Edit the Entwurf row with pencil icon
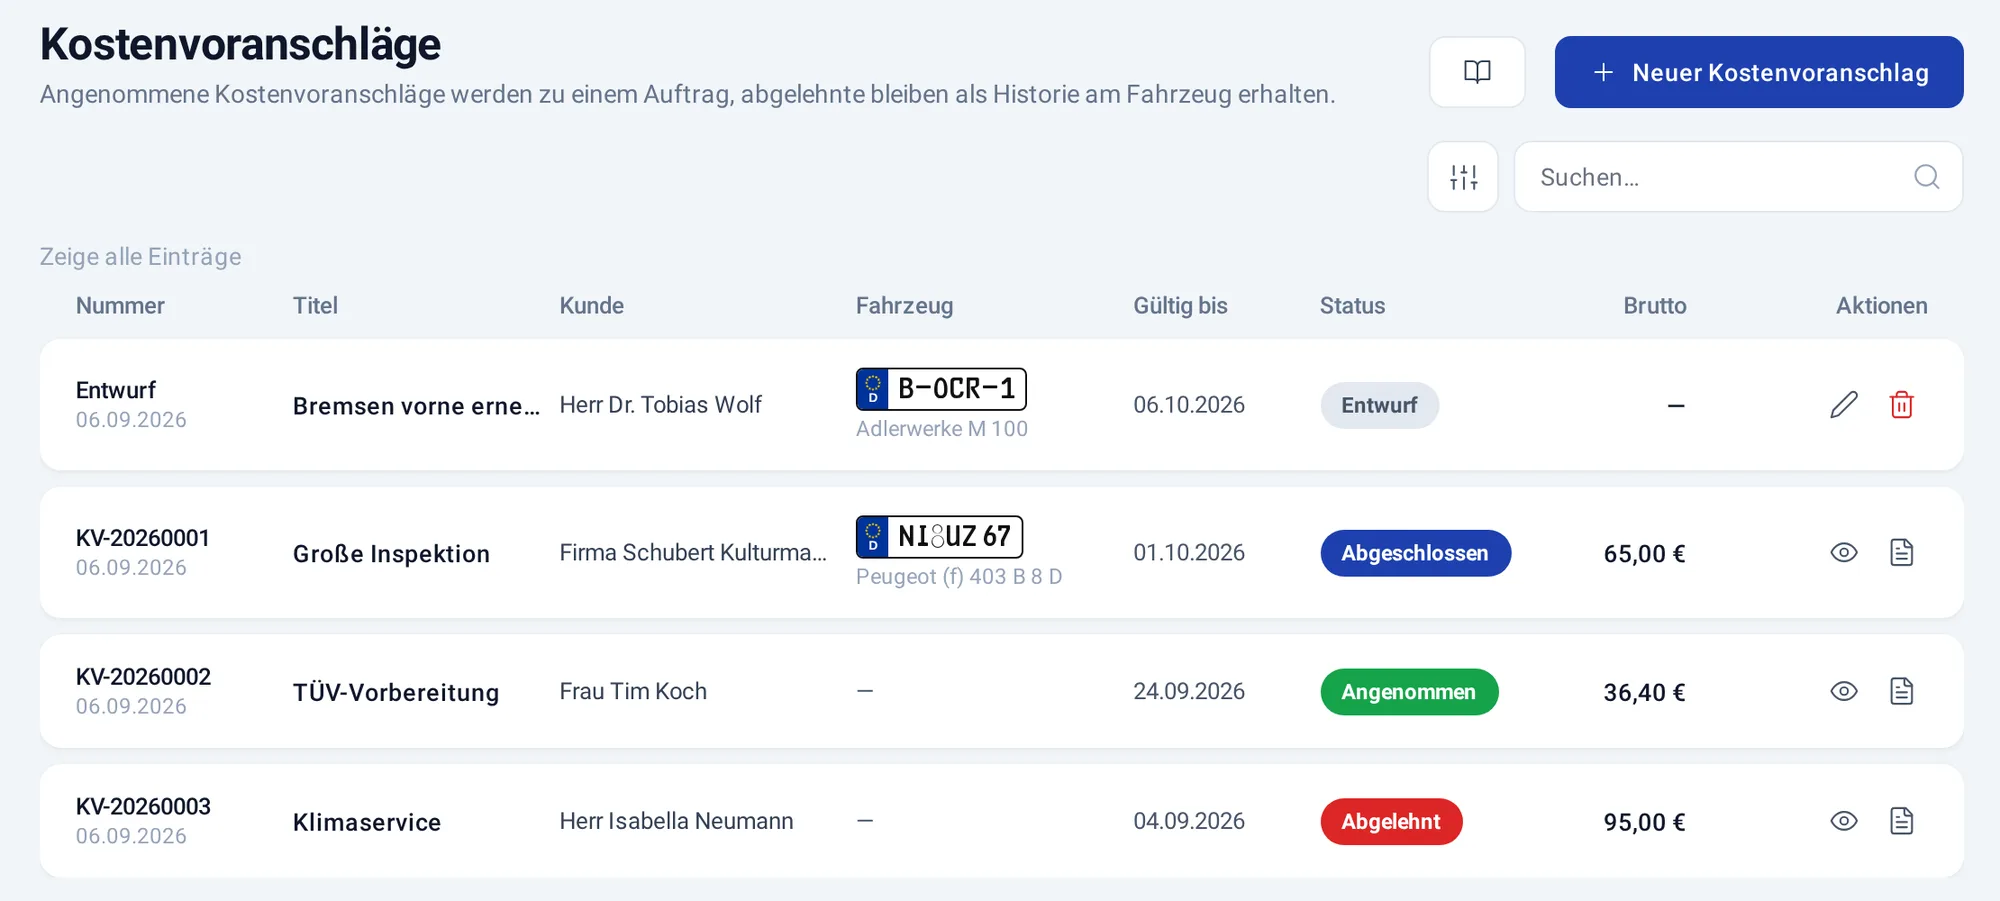This screenshot has height=901, width=2000. coord(1844,405)
